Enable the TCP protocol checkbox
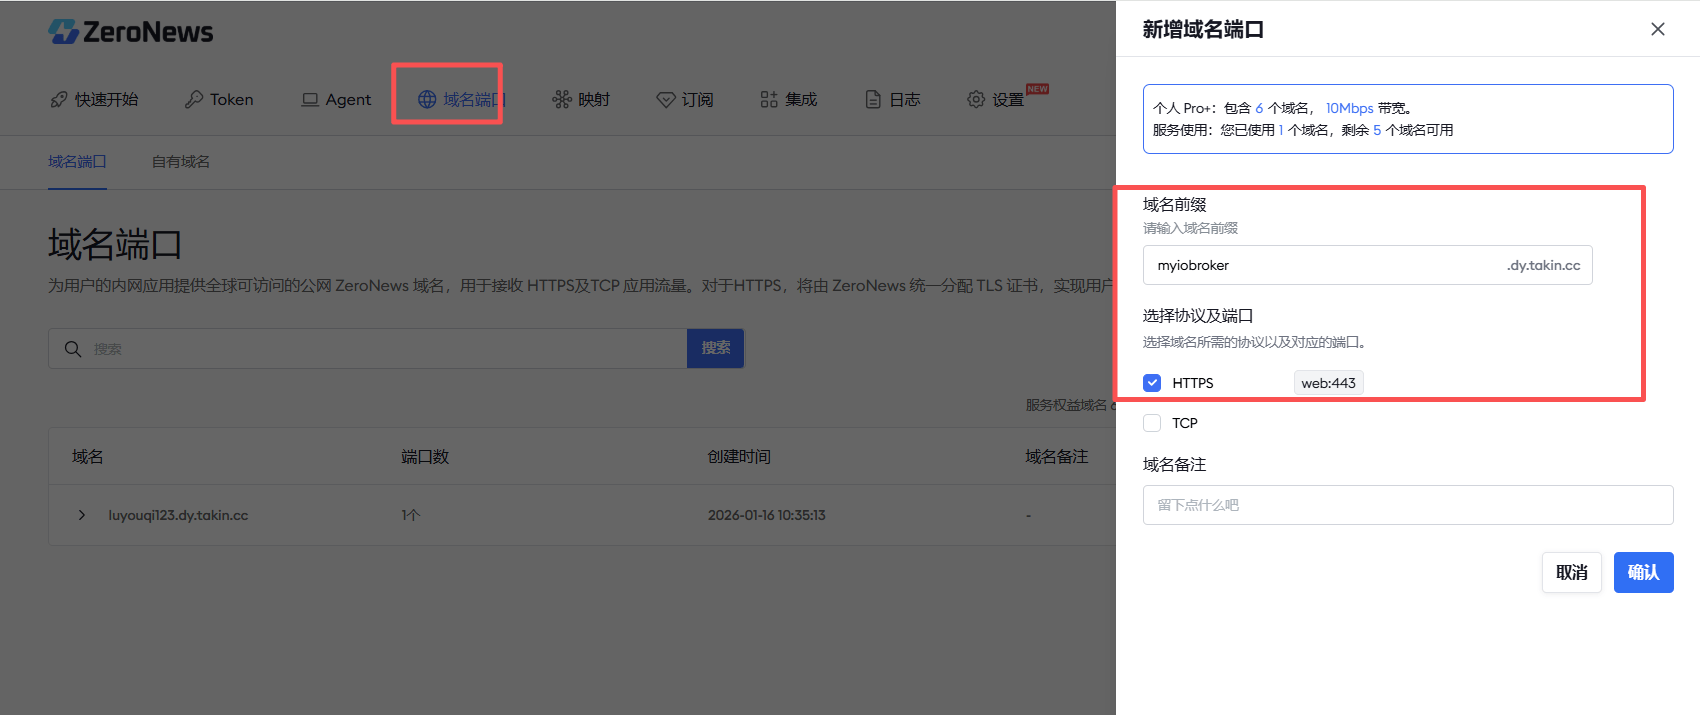This screenshot has width=1700, height=715. tap(1152, 423)
